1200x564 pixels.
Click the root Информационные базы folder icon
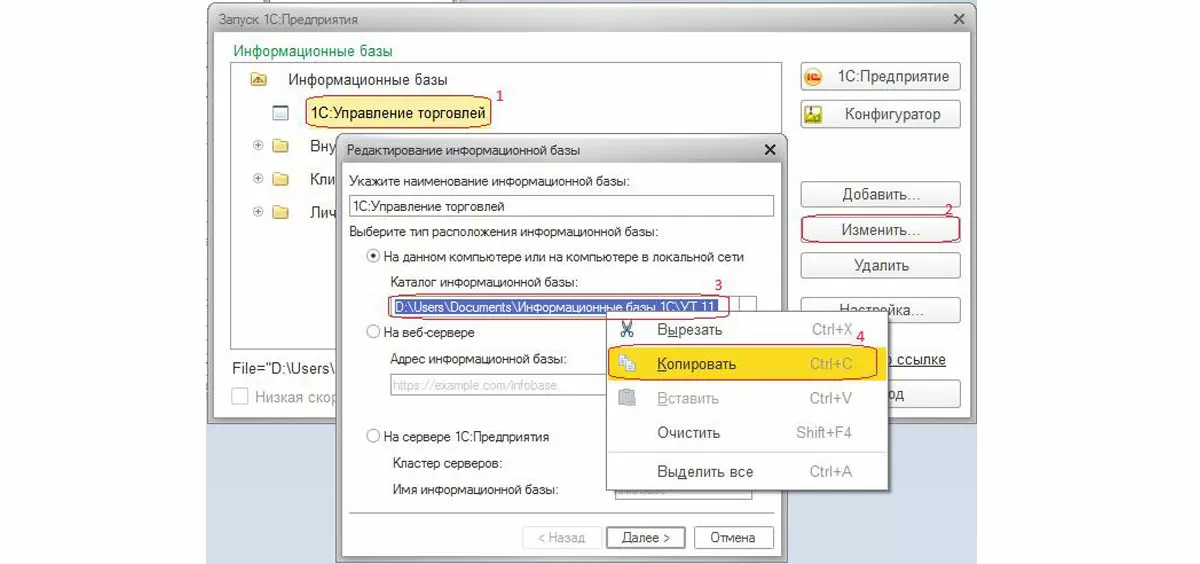point(258,79)
